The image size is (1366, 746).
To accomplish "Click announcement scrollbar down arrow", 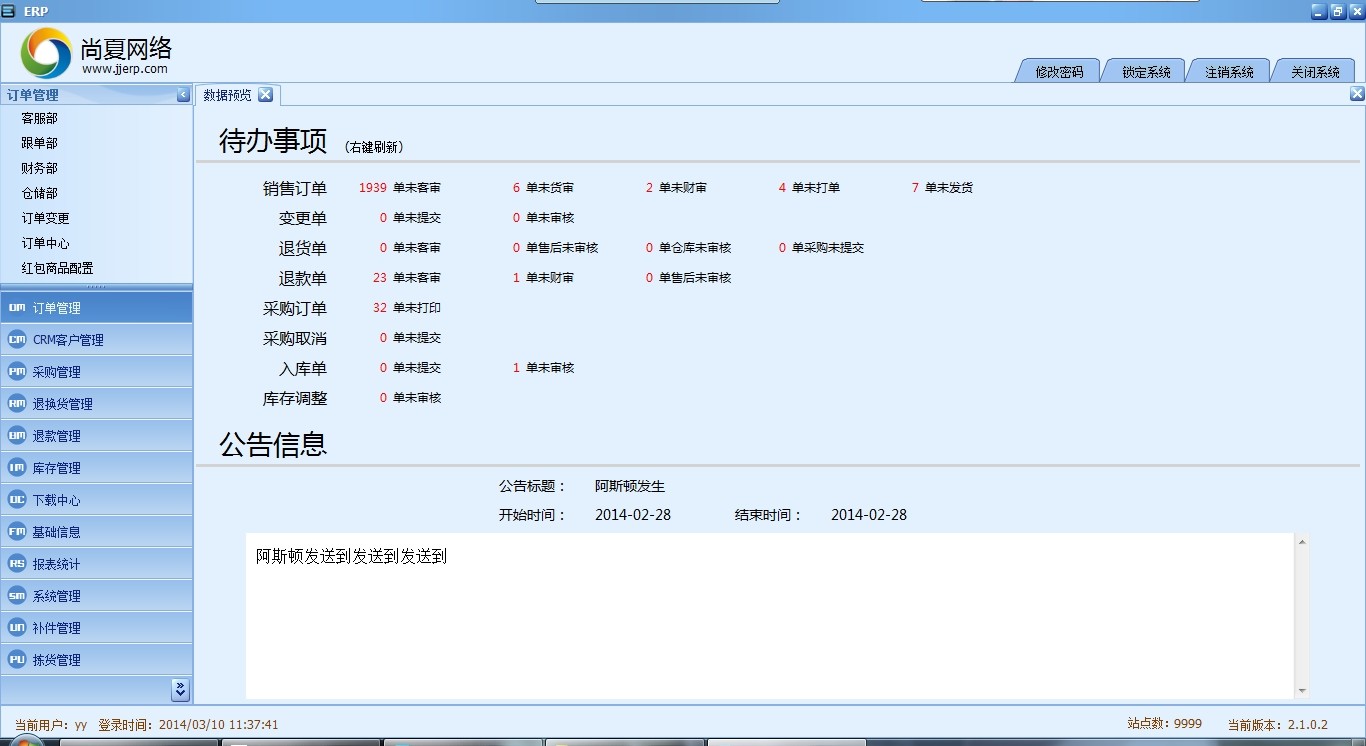I will pos(1302,691).
